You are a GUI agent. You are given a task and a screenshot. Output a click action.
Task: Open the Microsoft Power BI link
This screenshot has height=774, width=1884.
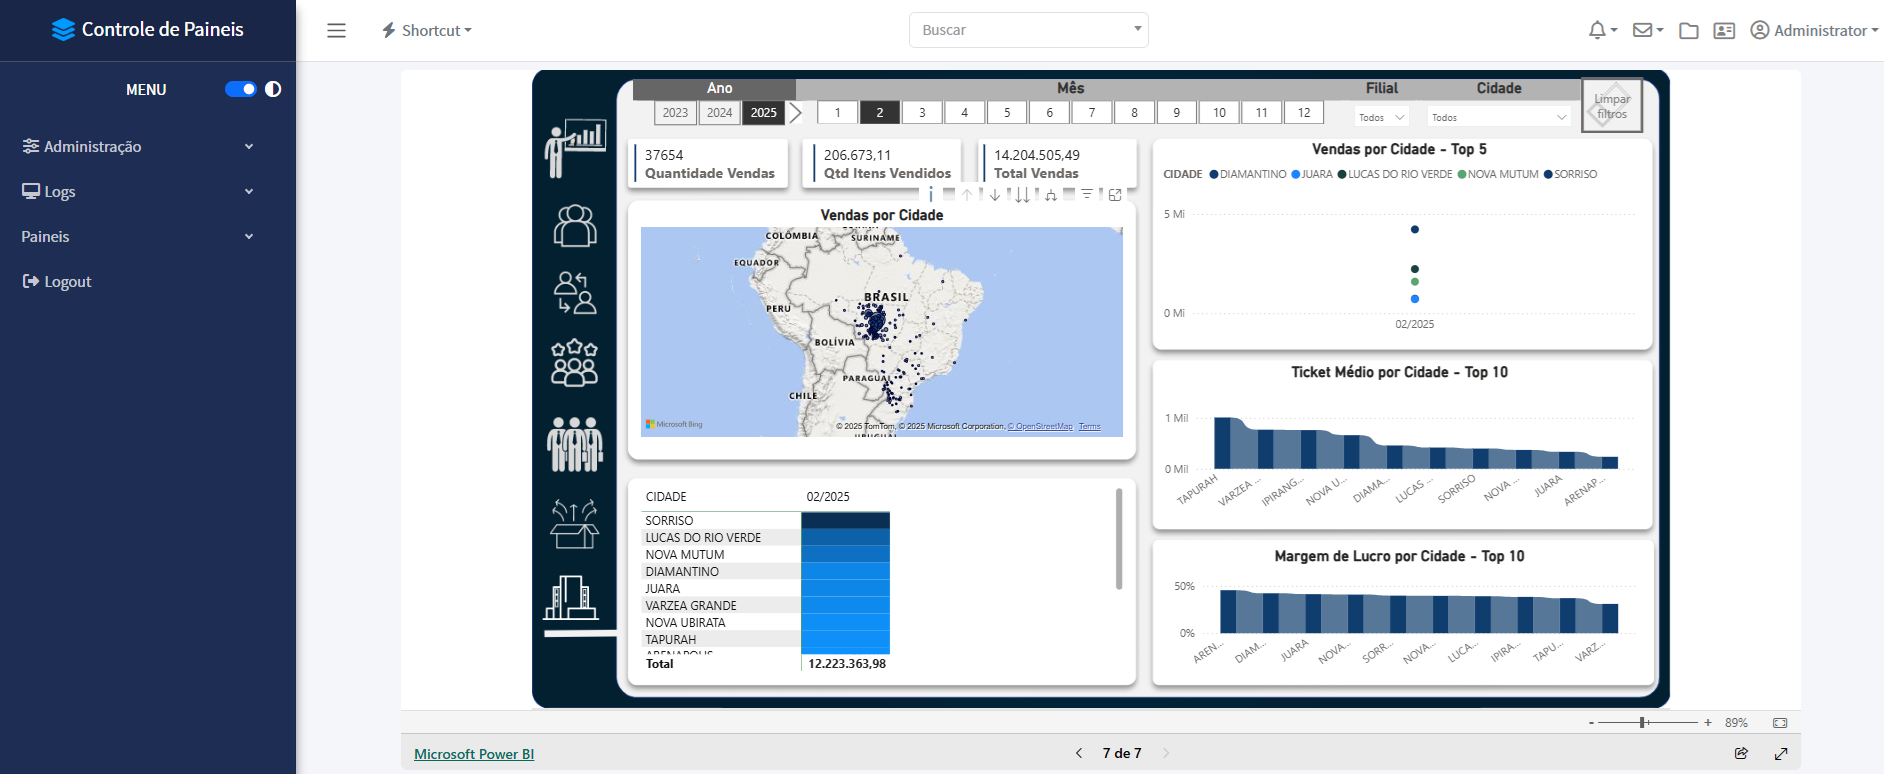474,754
